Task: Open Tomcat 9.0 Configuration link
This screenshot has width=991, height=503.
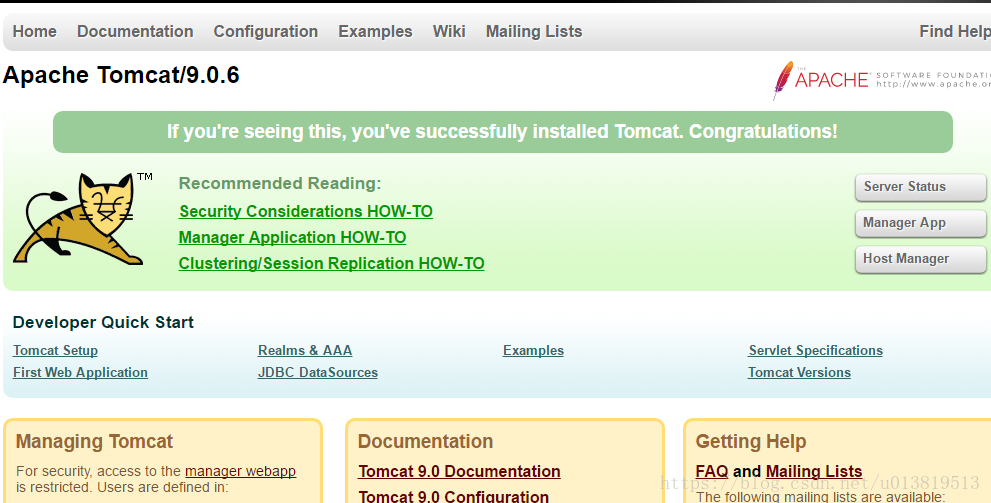Action: point(454,497)
